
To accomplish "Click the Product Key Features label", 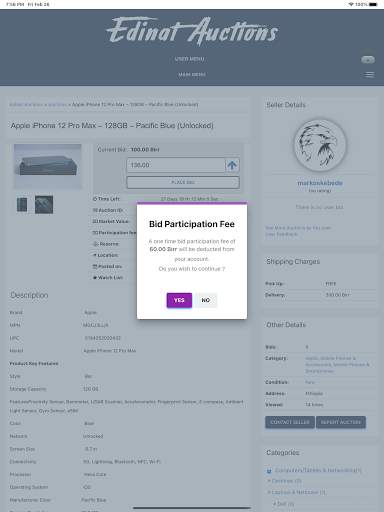I will 34,363.
